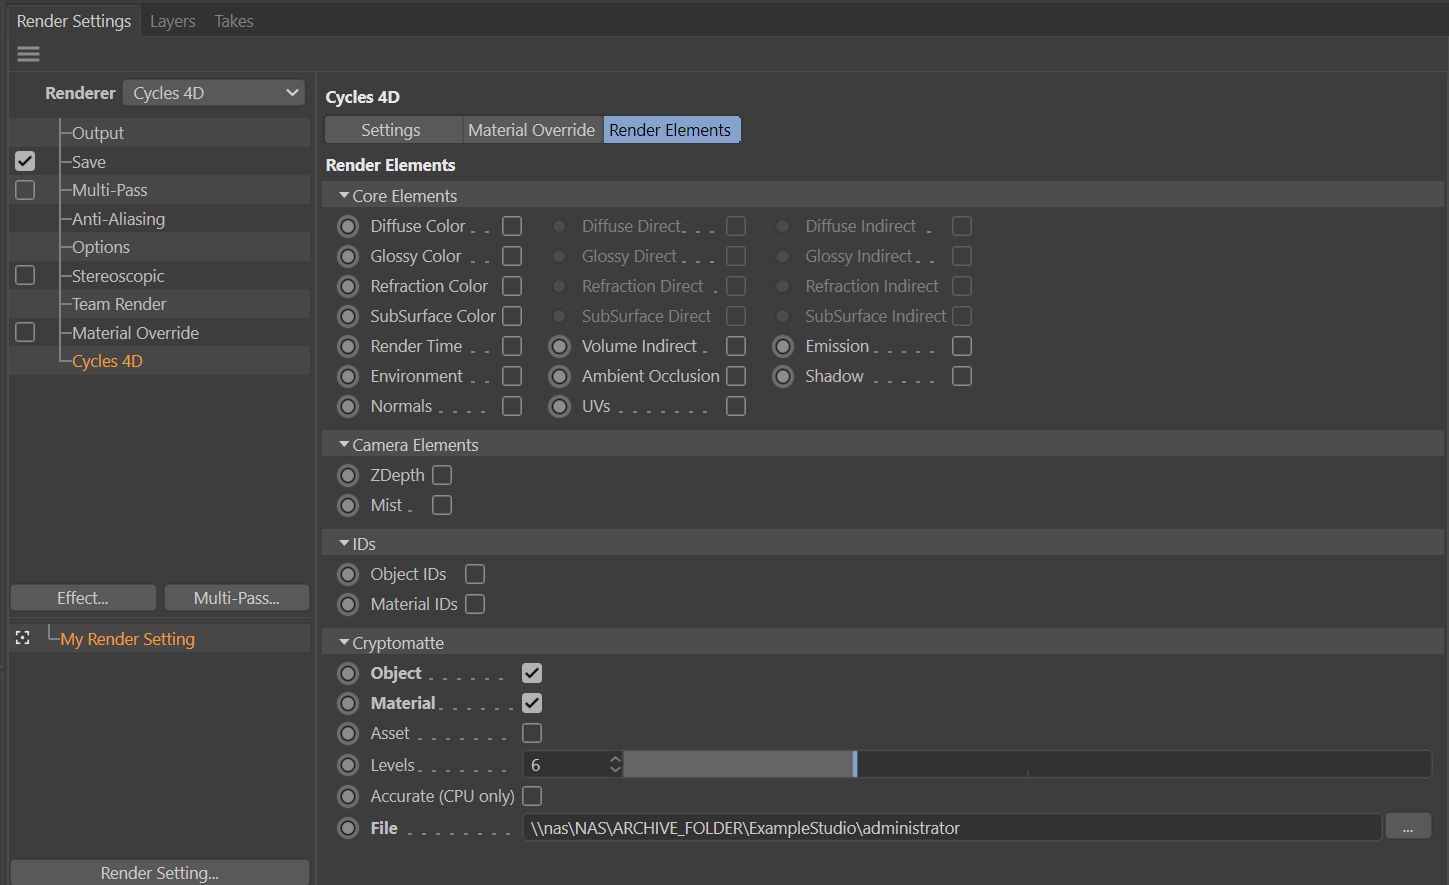The height and width of the screenshot is (885, 1449).
Task: Open the hamburger menu icon
Action: point(28,54)
